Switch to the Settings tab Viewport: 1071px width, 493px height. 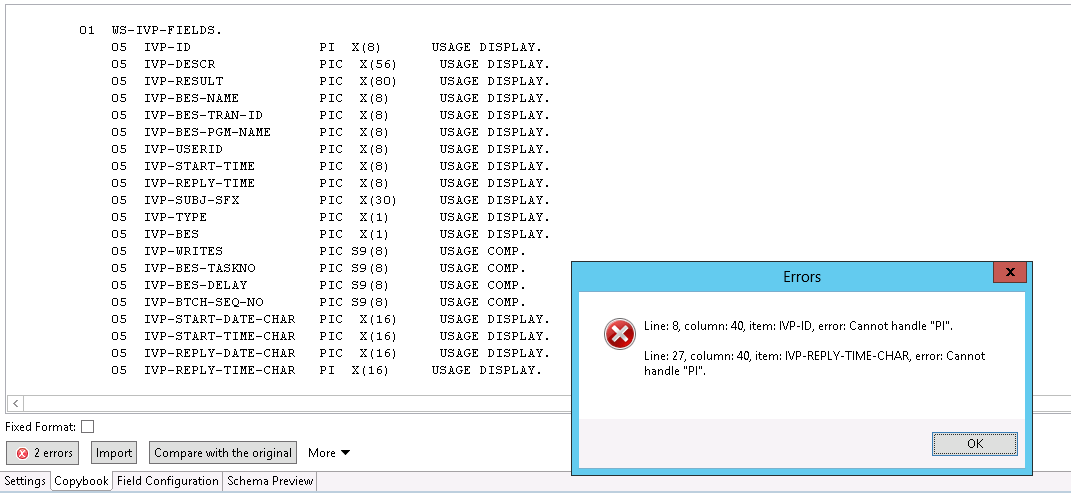pos(25,481)
